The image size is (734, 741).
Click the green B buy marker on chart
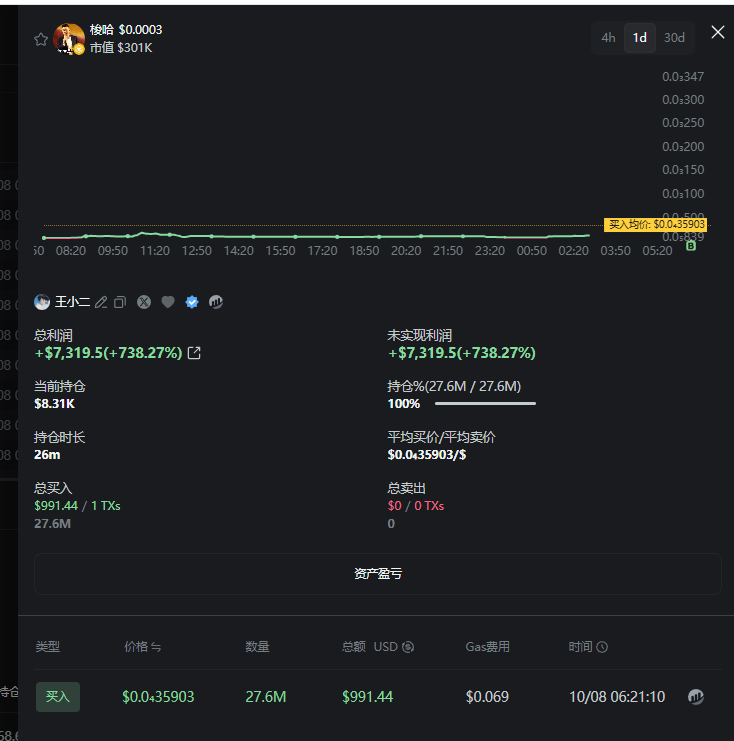point(690,244)
